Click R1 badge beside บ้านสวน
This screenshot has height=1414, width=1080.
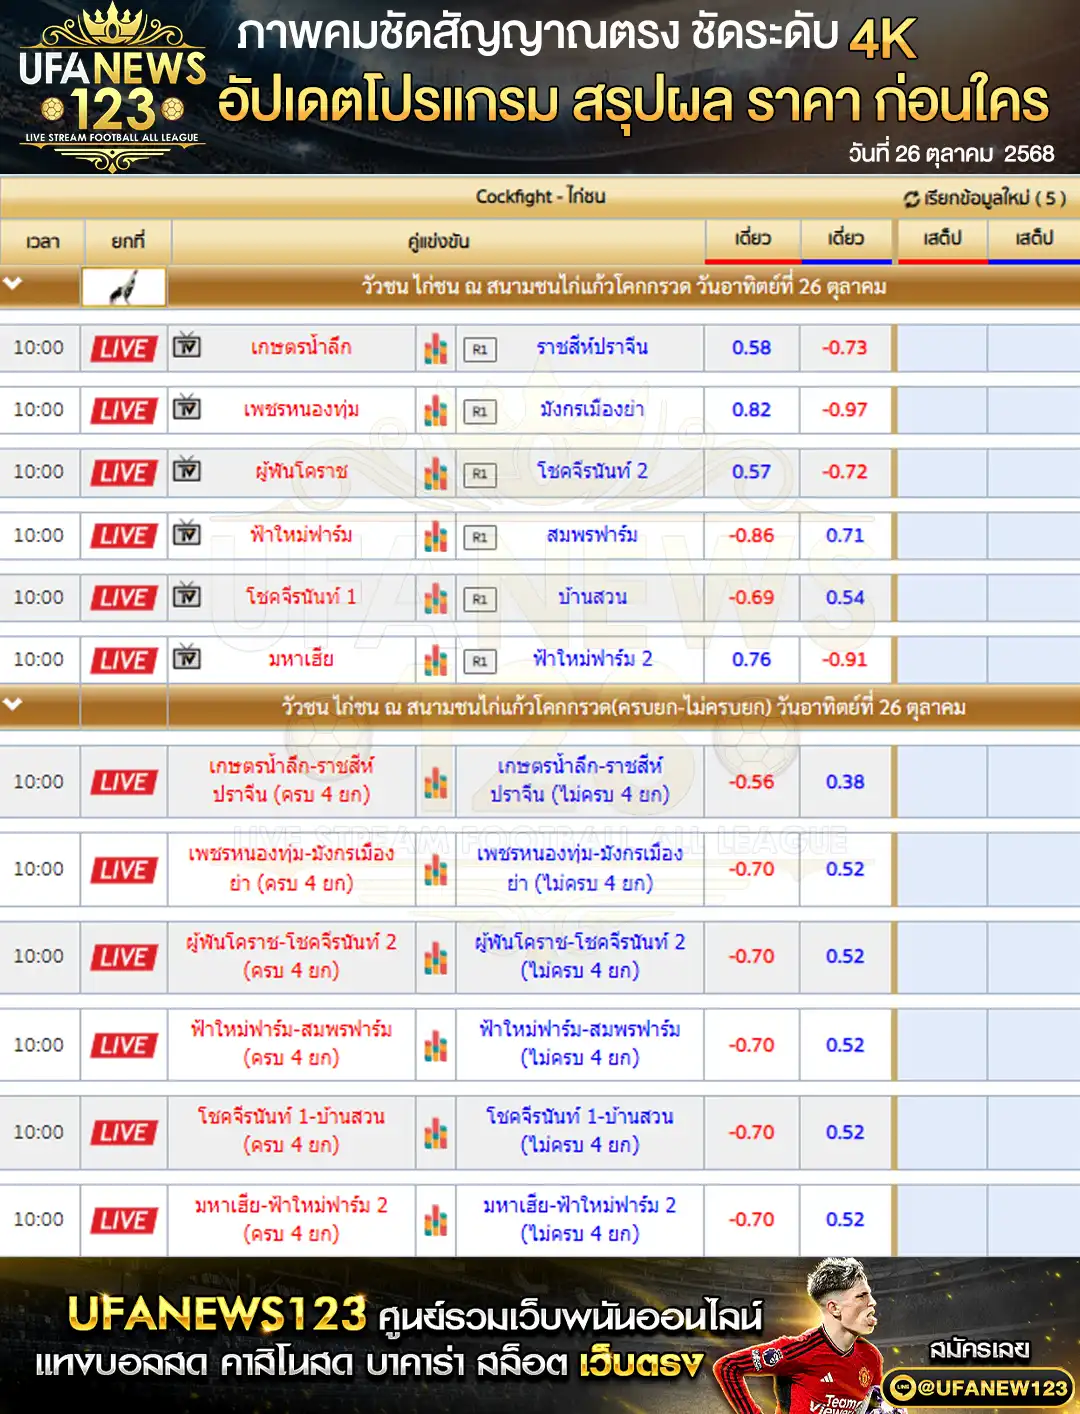pos(480,598)
